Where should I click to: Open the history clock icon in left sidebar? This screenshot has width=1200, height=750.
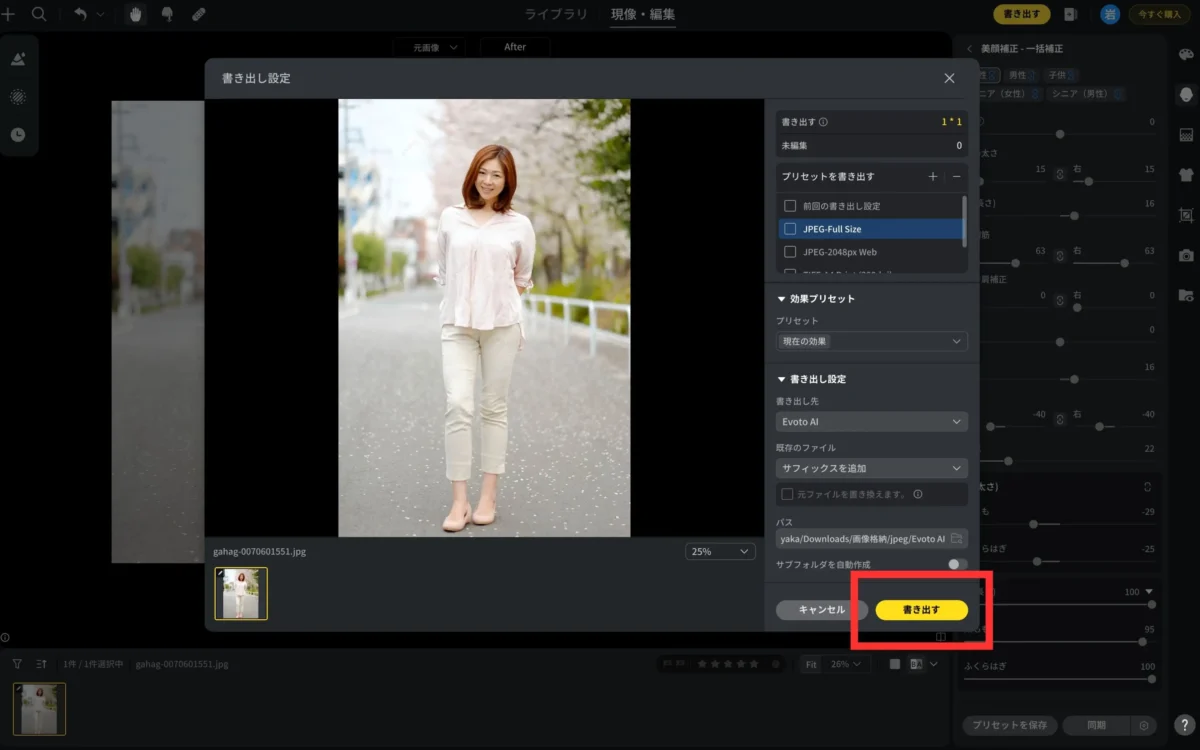[x=18, y=135]
